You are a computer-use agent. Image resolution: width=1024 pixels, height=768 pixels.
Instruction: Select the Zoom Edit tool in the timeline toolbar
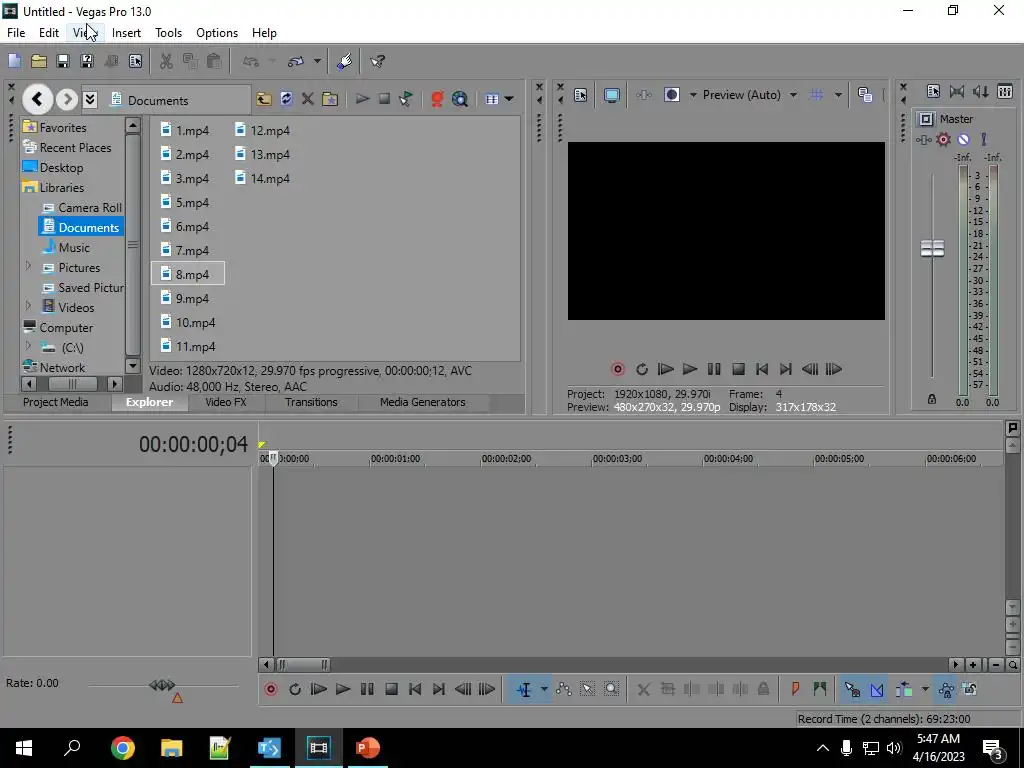(611, 690)
